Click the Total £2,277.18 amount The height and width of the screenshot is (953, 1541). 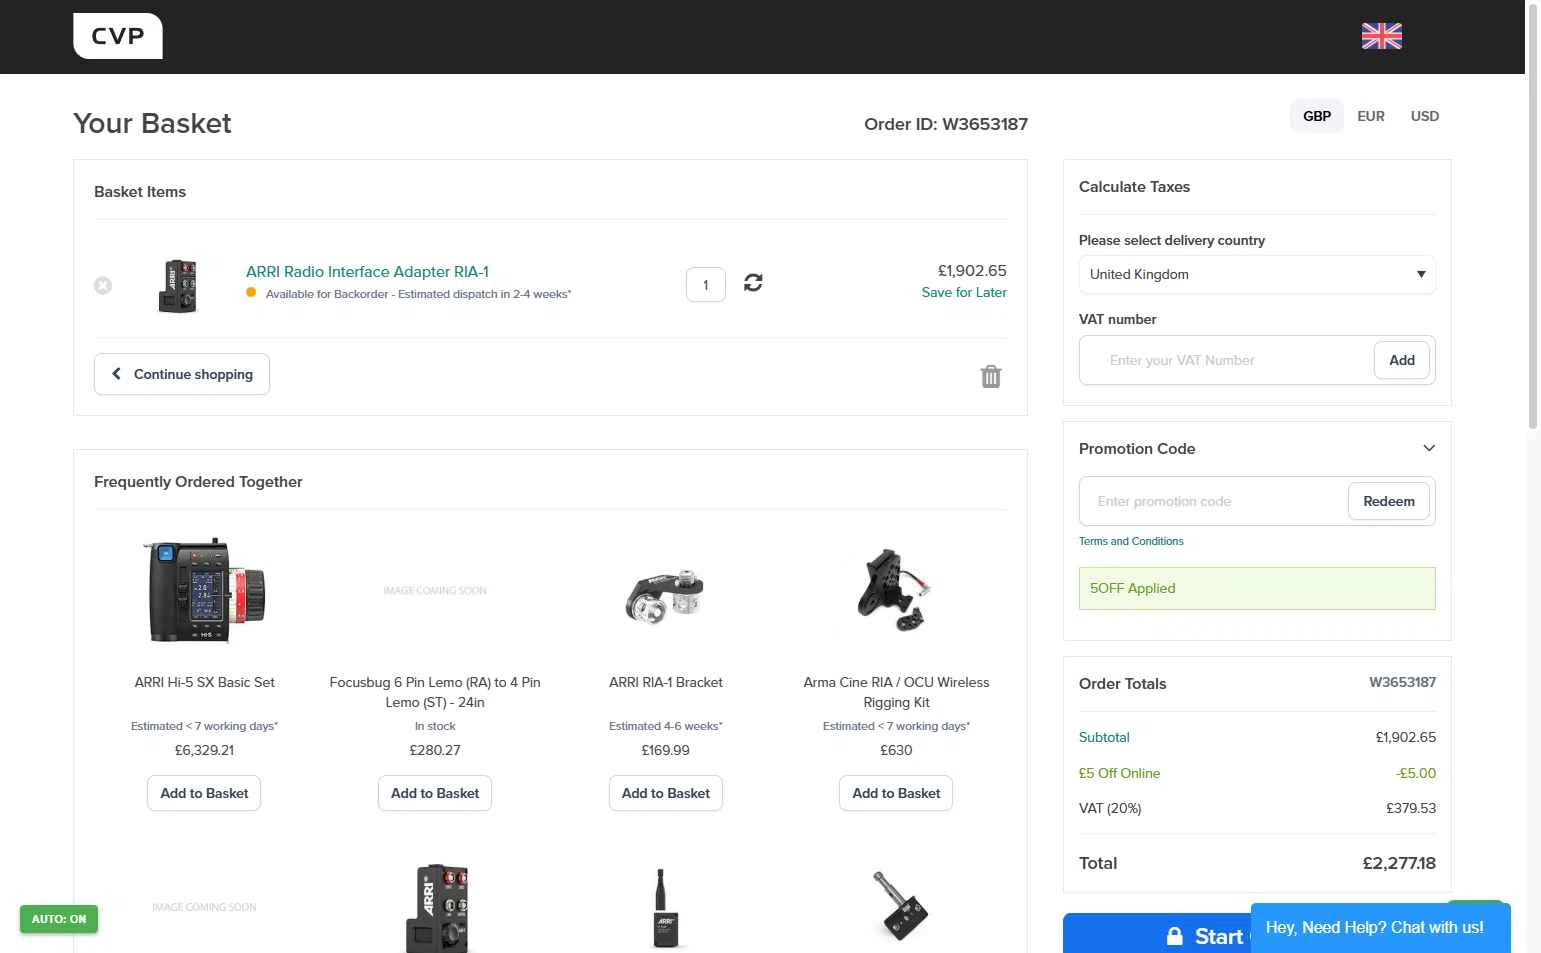[x=1399, y=863]
